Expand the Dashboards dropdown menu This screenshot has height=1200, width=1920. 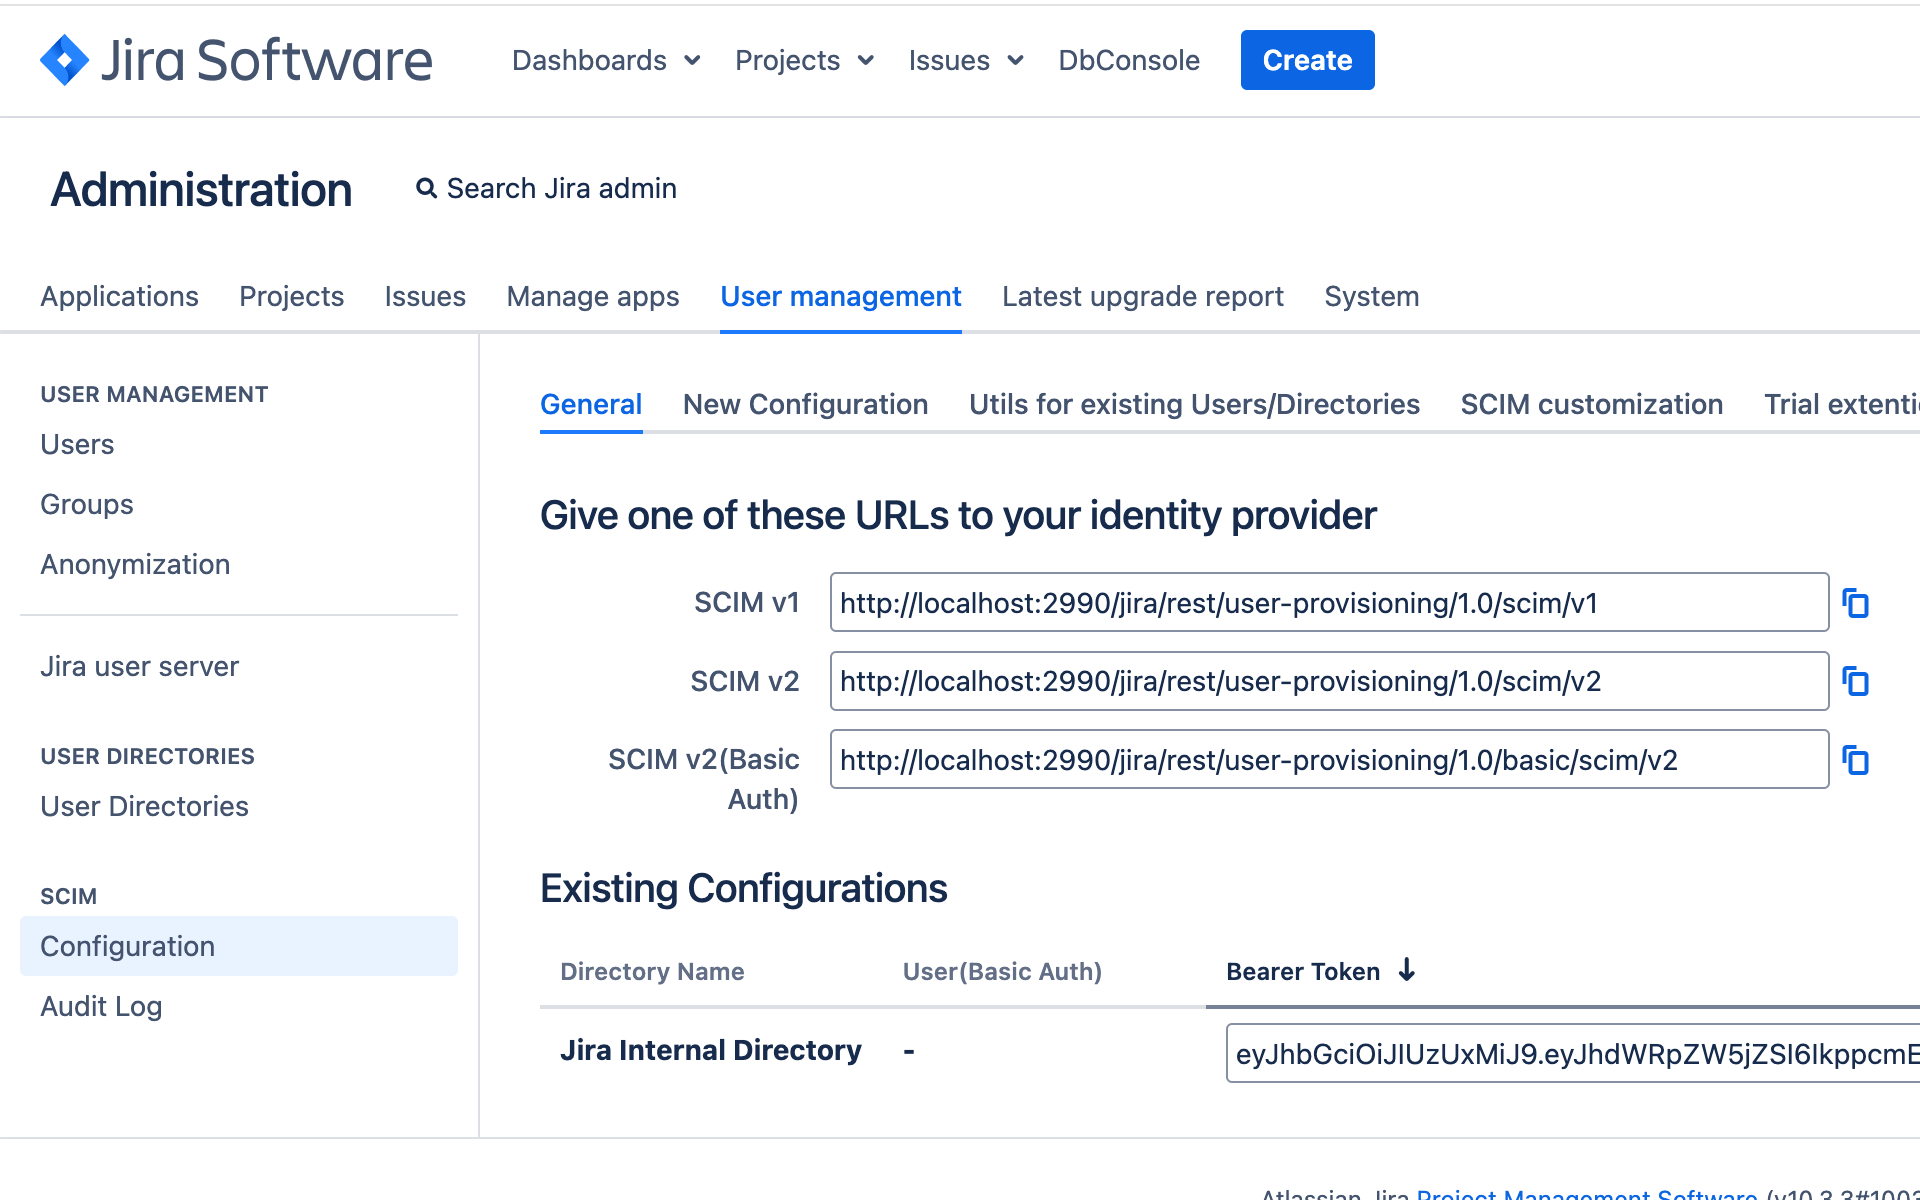(x=606, y=60)
